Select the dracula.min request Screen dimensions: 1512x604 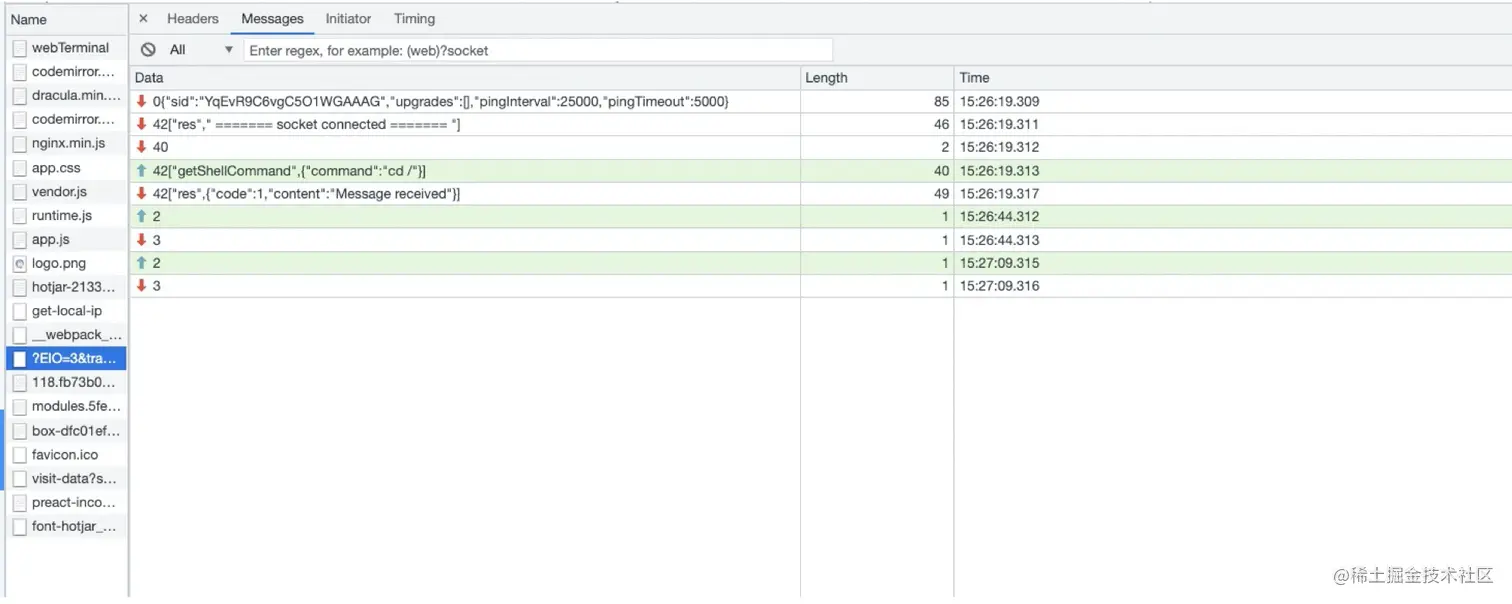67,96
